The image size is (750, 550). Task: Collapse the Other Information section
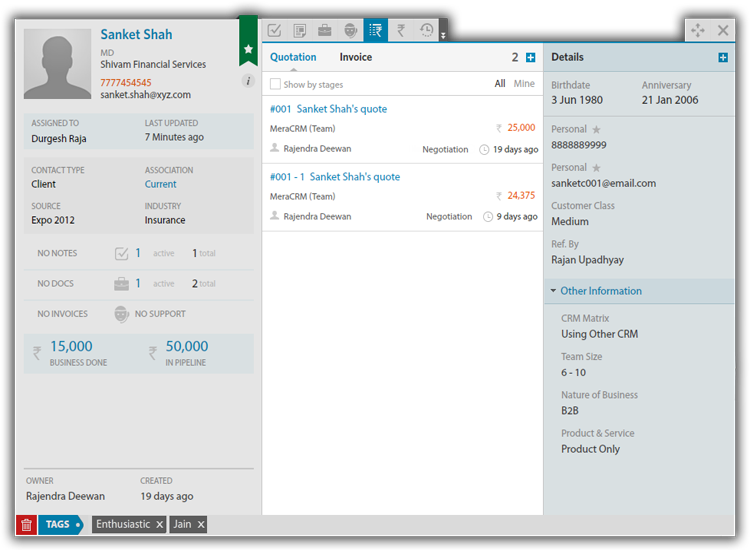coord(553,291)
